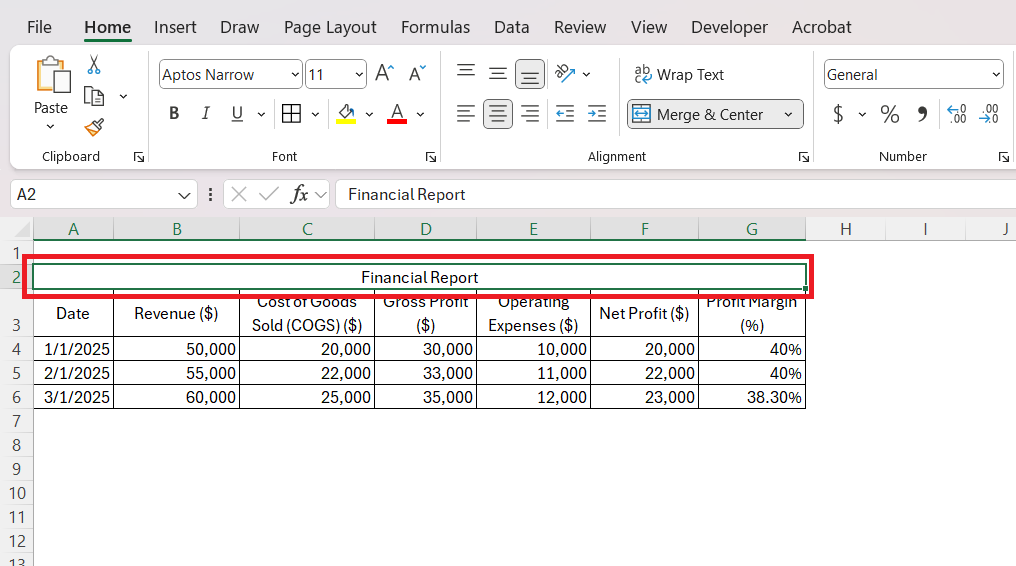
Task: Align text left in the cell
Action: (465, 114)
